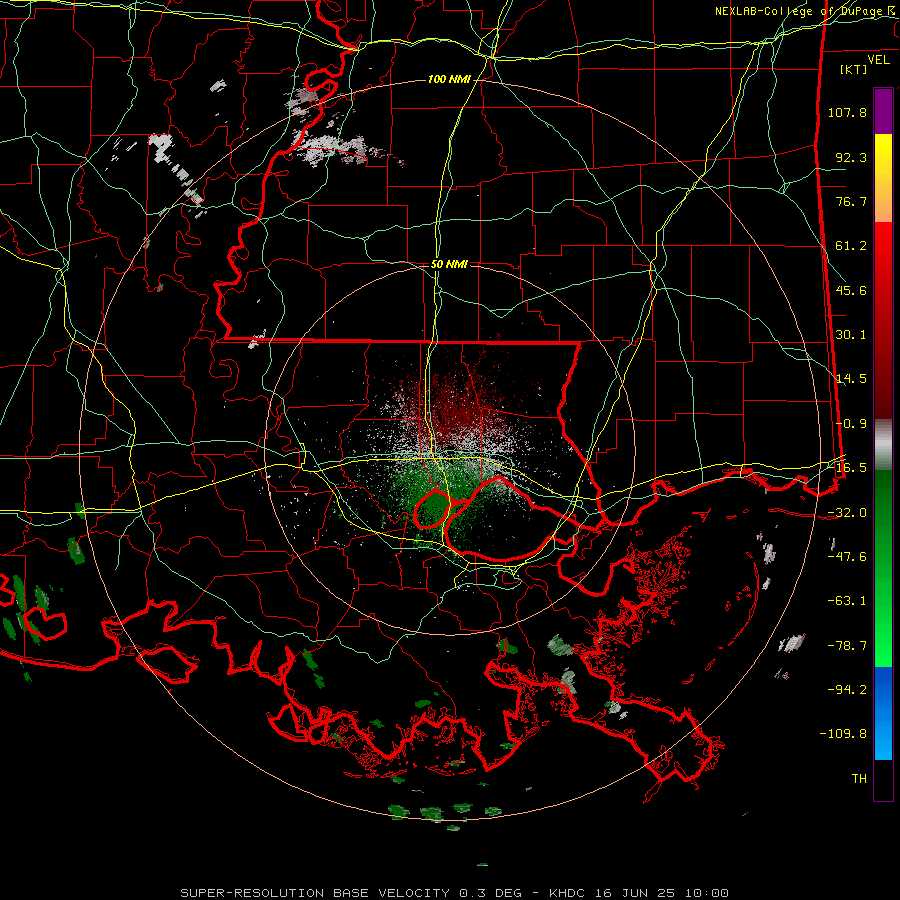
Task: Click the 50 NMI range ring label
Action: pyautogui.click(x=449, y=264)
